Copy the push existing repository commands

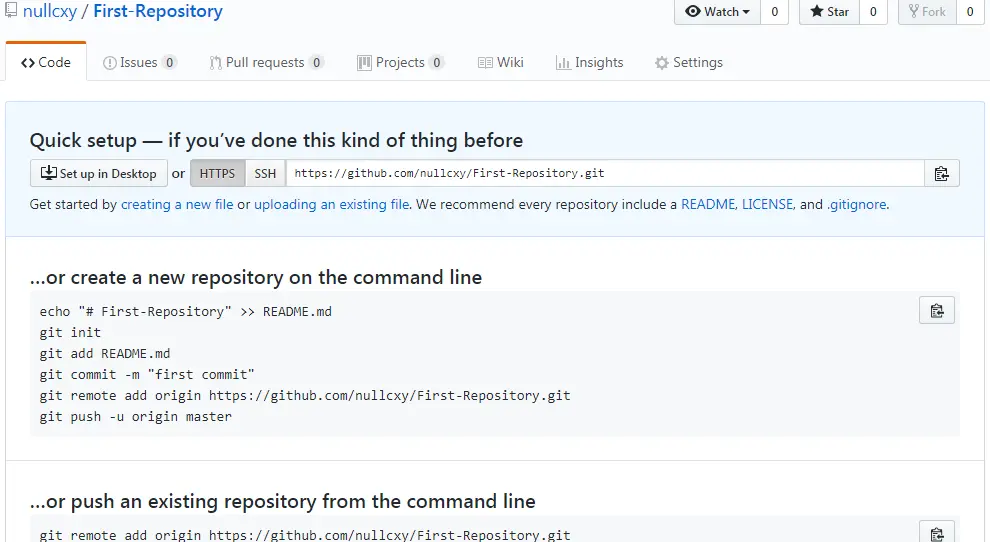pos(937,533)
